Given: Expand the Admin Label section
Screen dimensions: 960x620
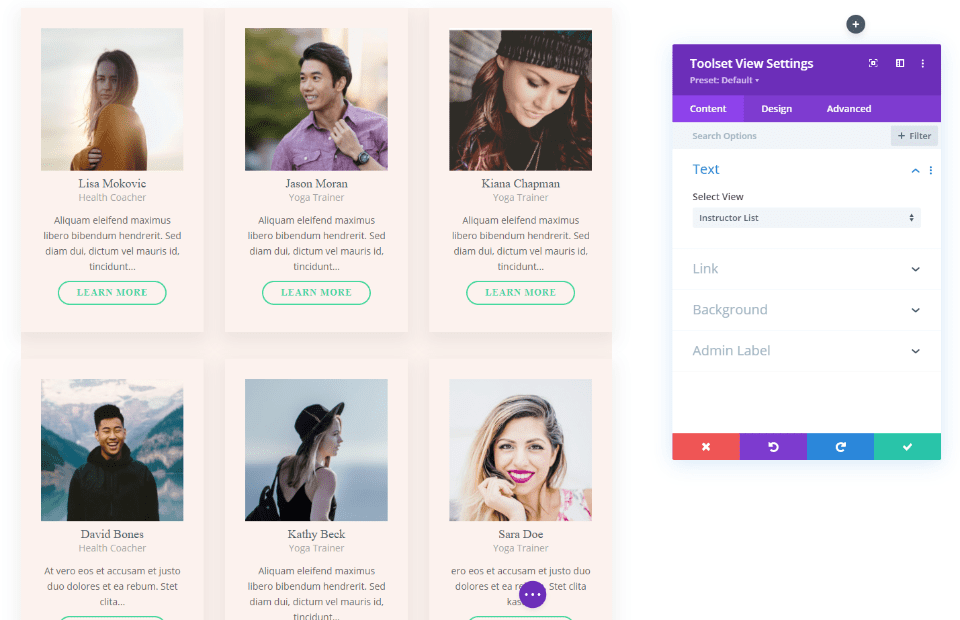Looking at the screenshot, I should point(805,350).
